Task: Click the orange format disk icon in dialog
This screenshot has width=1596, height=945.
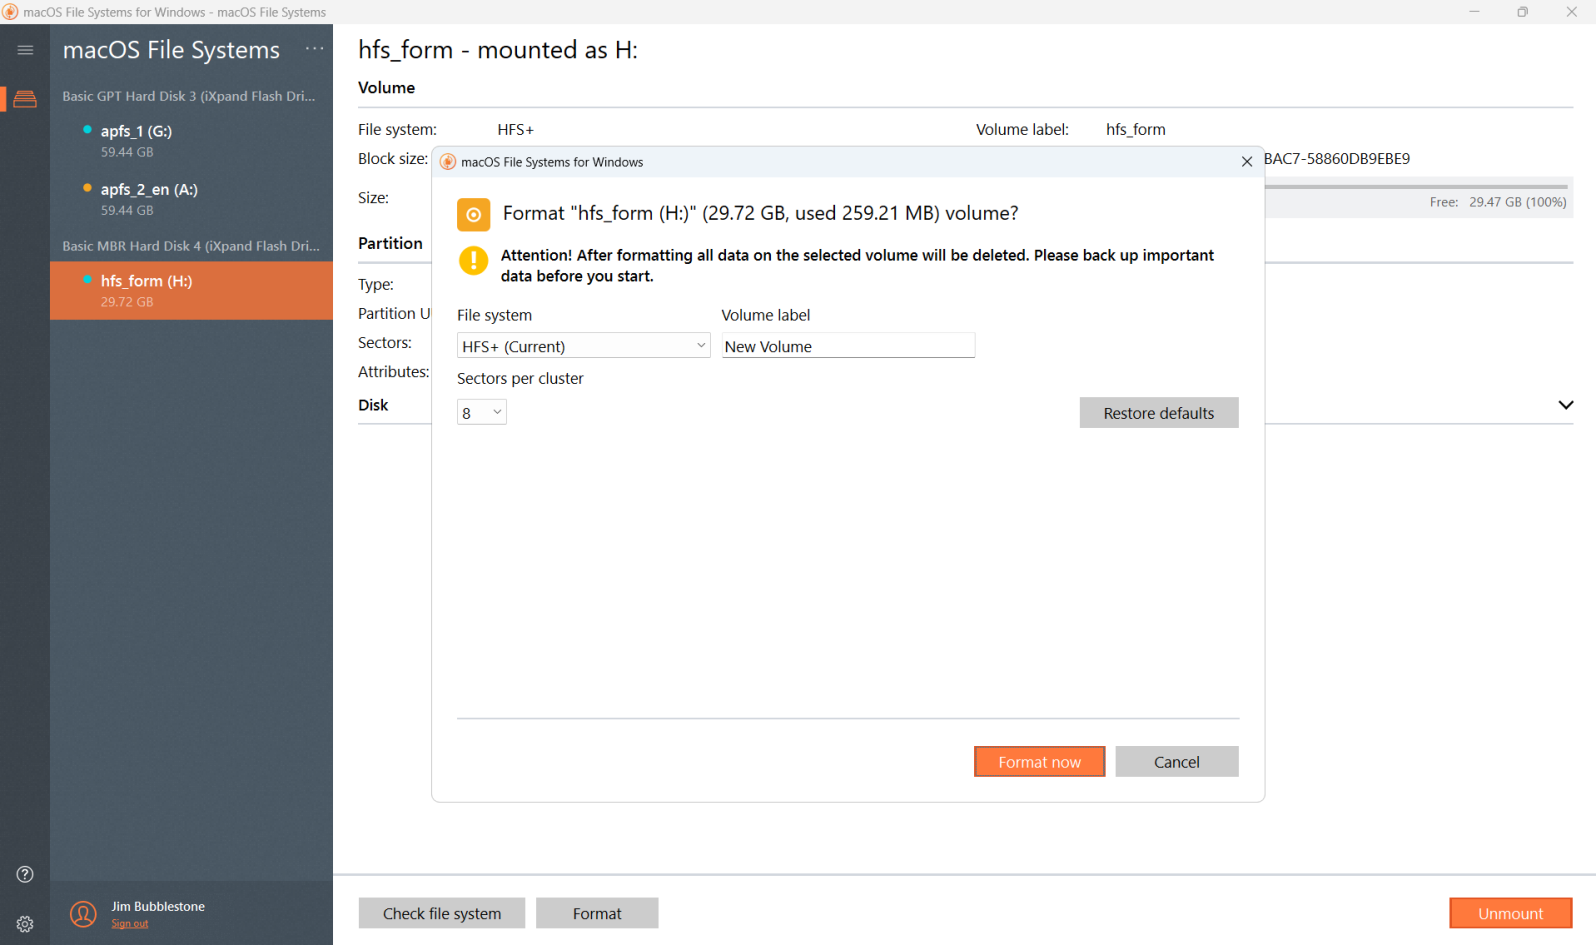Action: point(474,214)
